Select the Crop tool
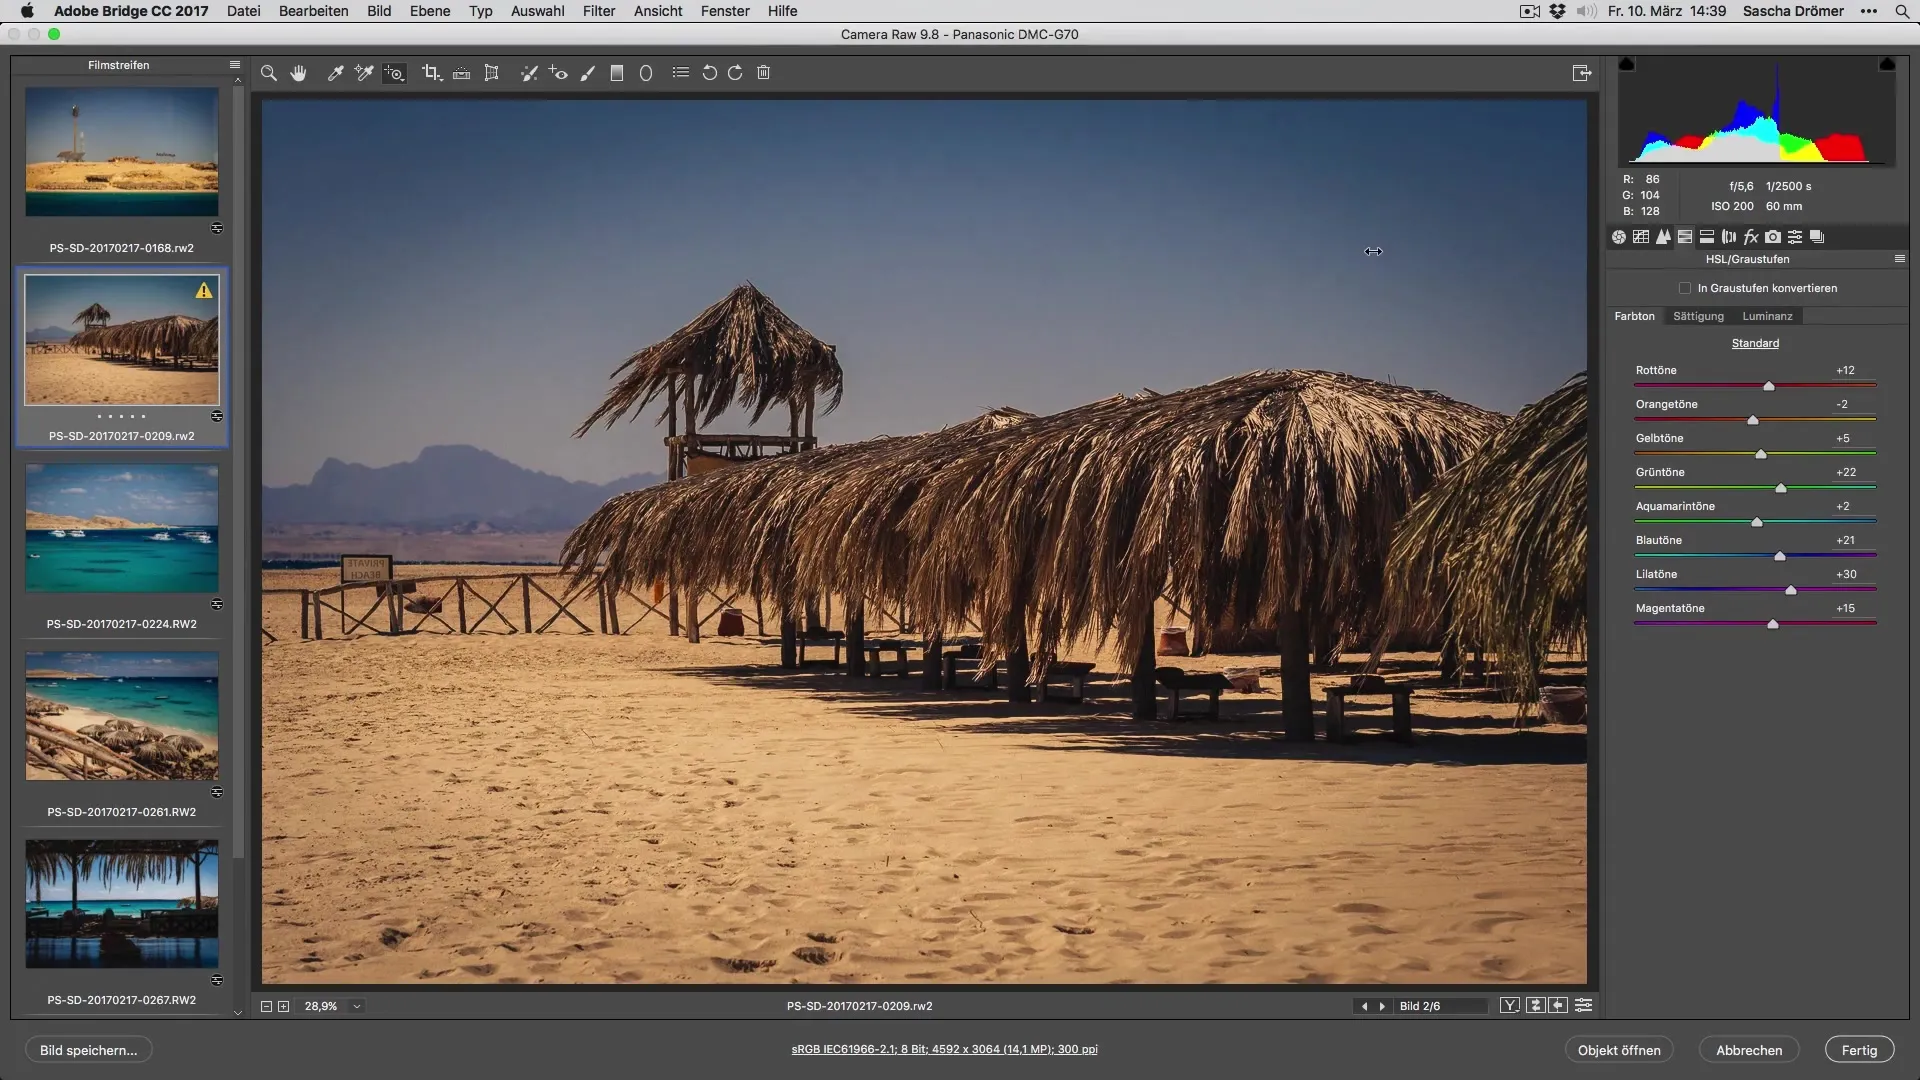The image size is (1920, 1080). click(431, 73)
